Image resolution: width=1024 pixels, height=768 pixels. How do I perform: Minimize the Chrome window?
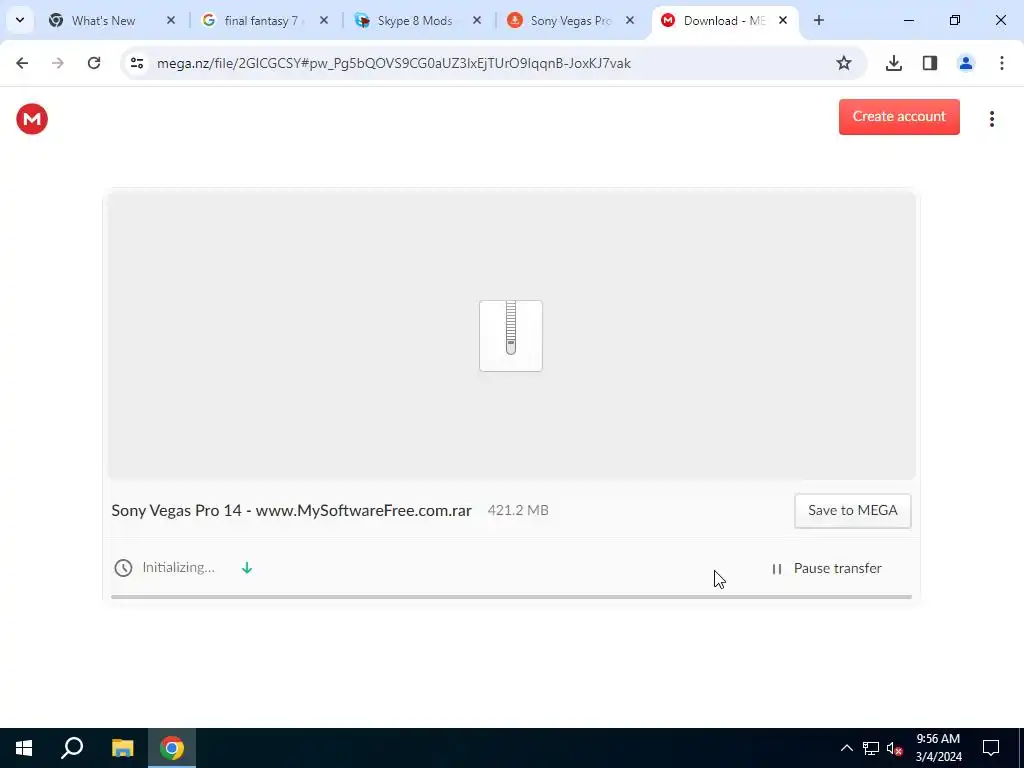pos(908,20)
